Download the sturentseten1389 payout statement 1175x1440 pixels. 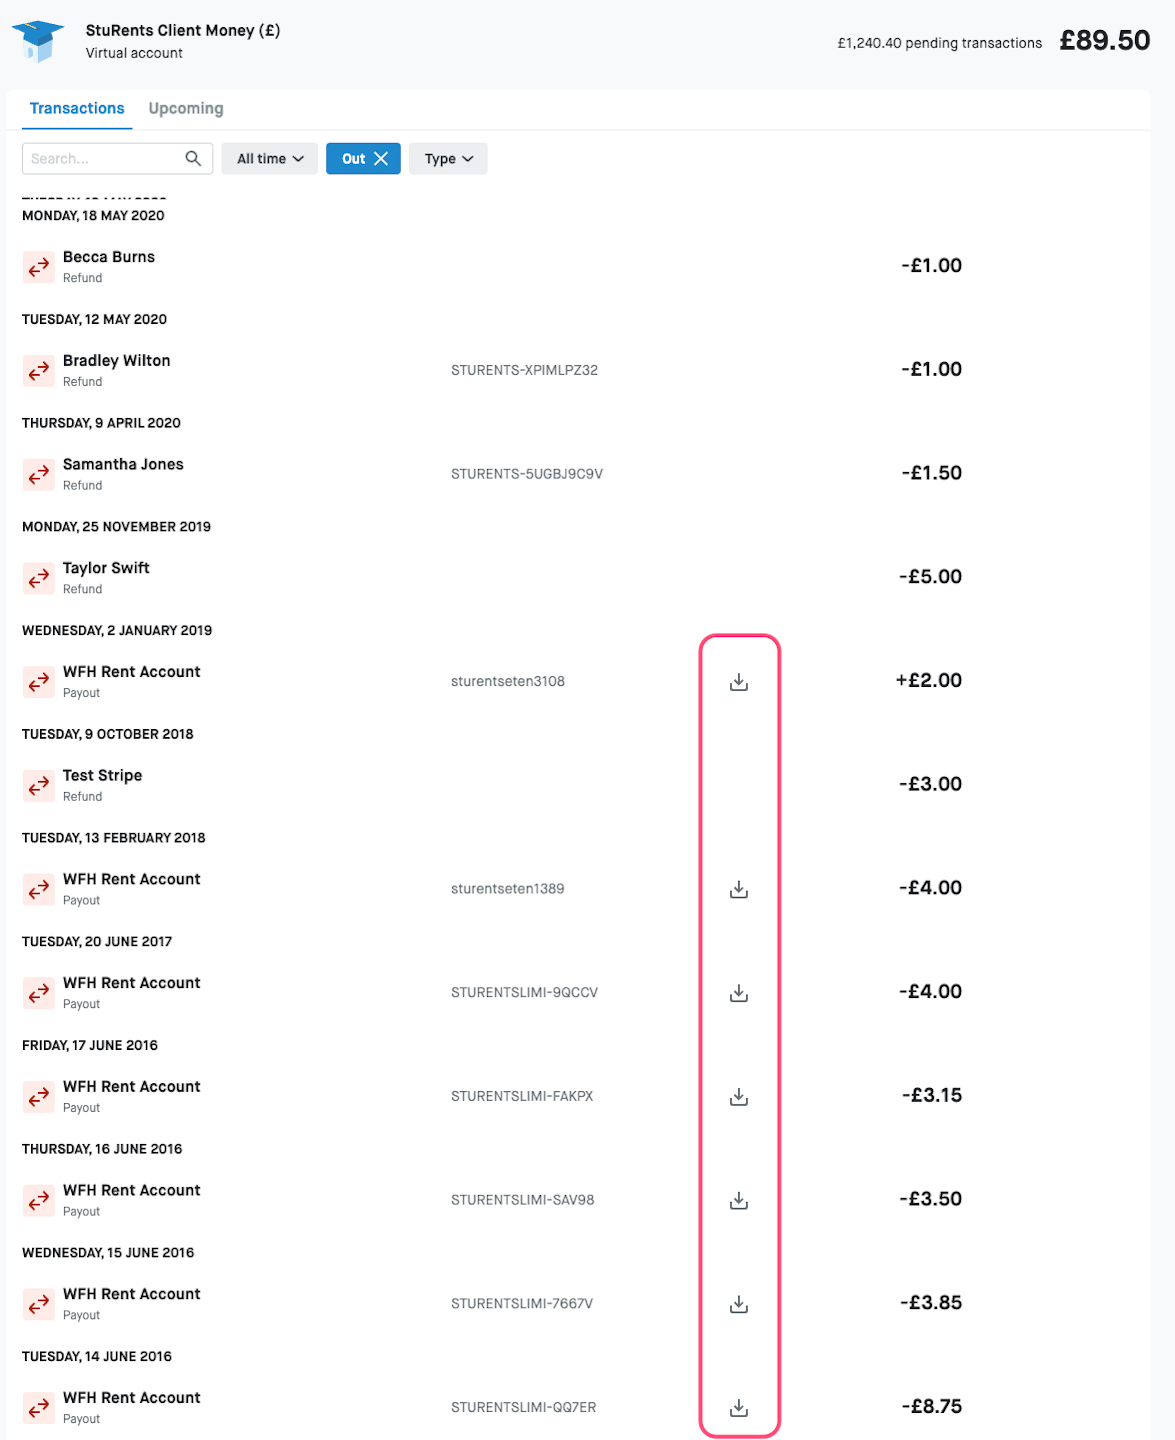click(x=739, y=889)
